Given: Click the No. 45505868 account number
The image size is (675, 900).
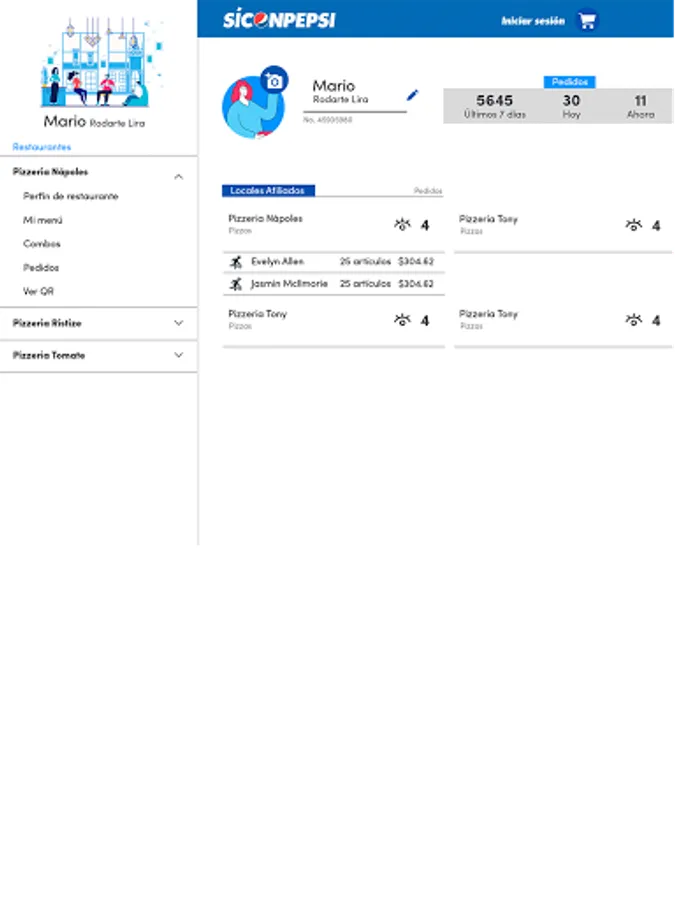Looking at the screenshot, I should point(327,120).
